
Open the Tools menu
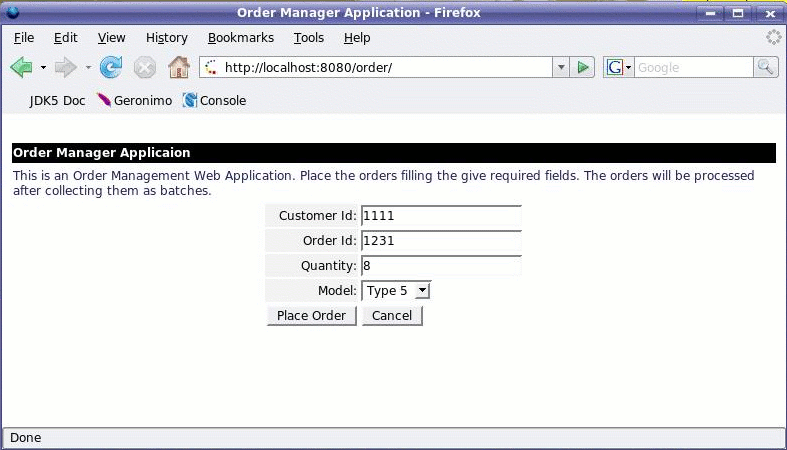[x=309, y=38]
